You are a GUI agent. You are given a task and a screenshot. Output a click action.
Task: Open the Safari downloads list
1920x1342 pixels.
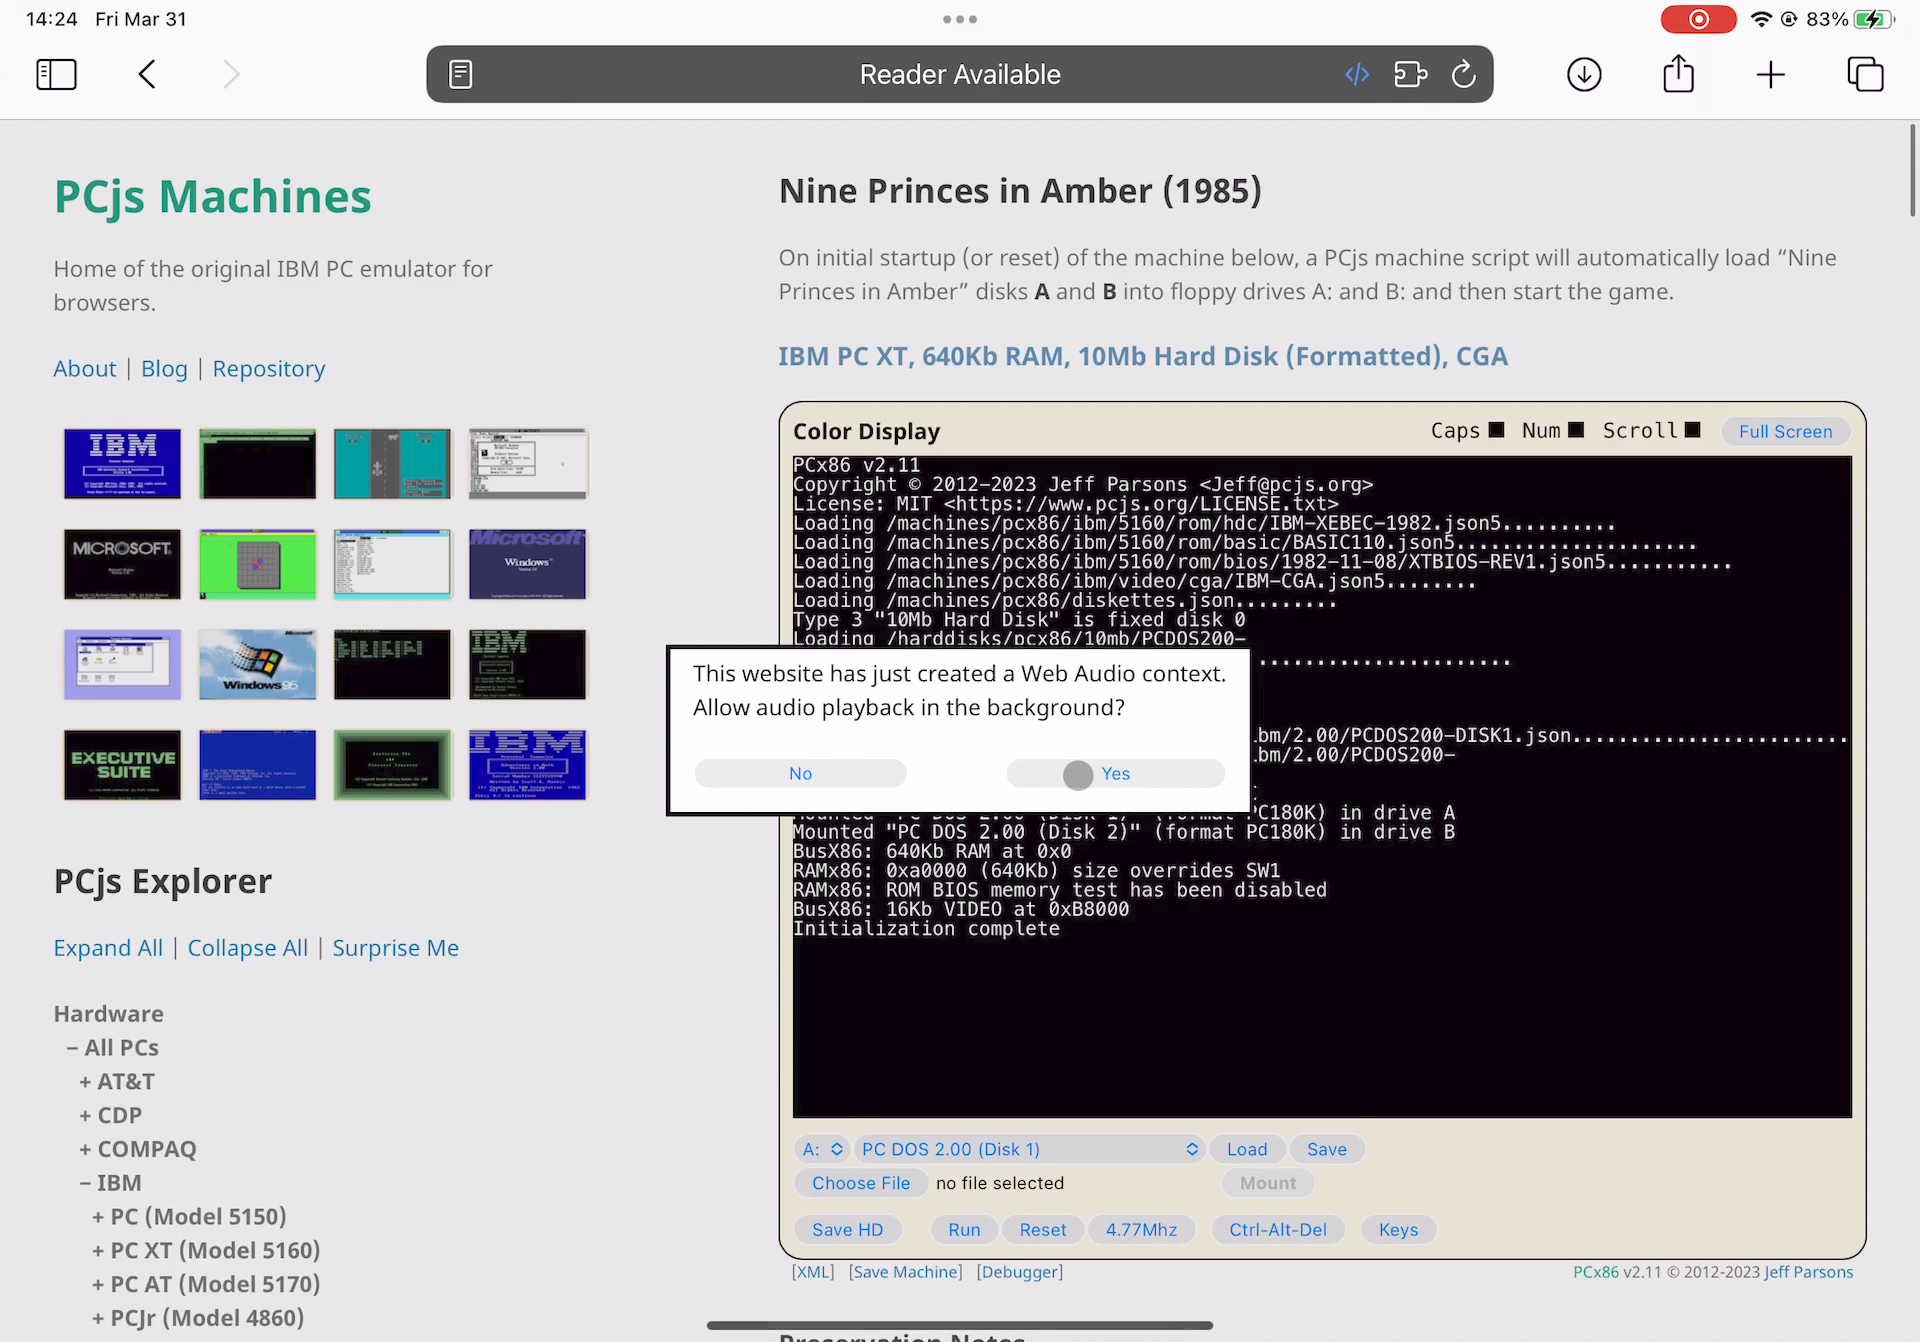point(1584,74)
